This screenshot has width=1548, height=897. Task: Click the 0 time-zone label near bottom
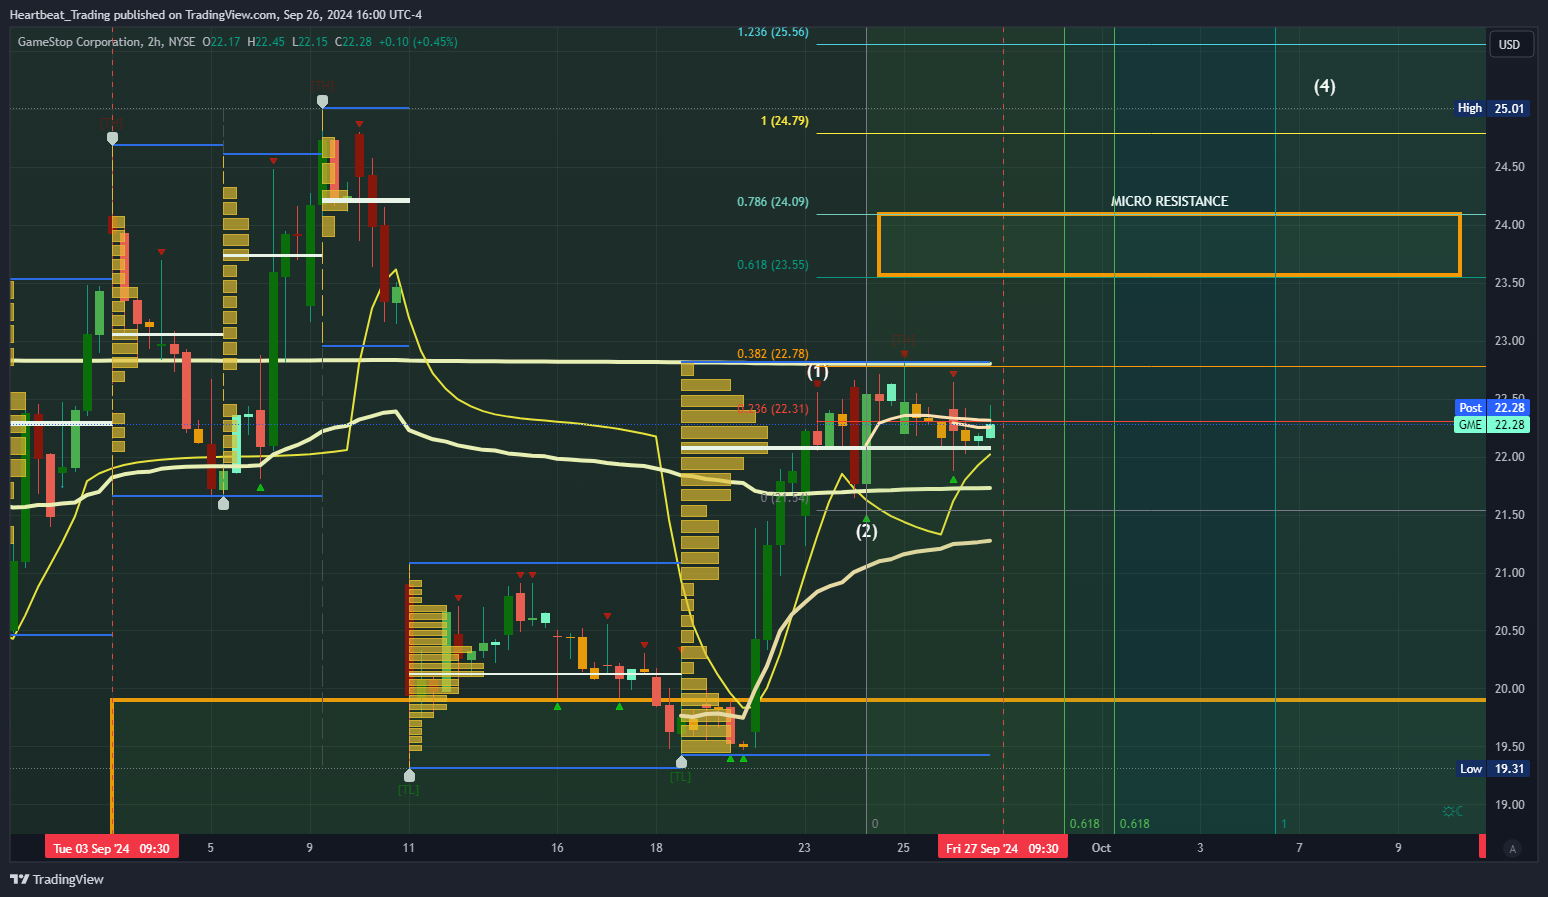click(x=875, y=824)
